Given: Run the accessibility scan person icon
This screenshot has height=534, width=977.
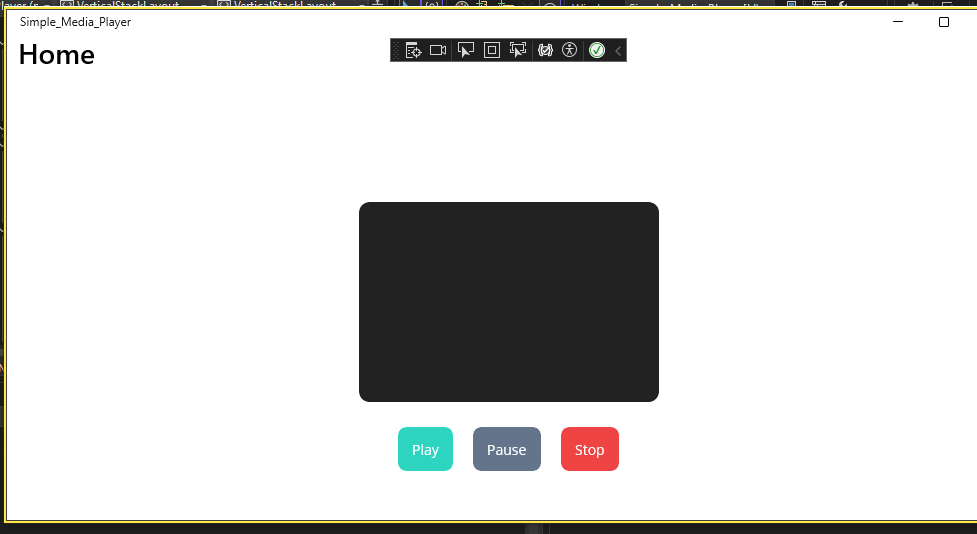Looking at the screenshot, I should pyautogui.click(x=570, y=50).
